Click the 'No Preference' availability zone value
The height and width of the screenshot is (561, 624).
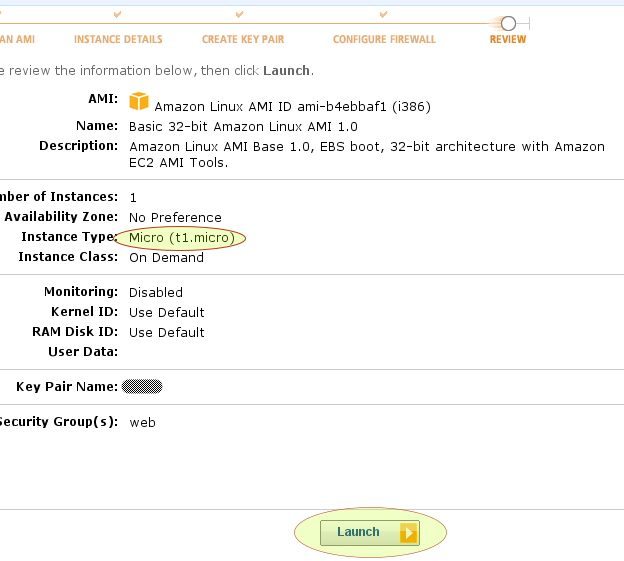pyautogui.click(x=175, y=218)
